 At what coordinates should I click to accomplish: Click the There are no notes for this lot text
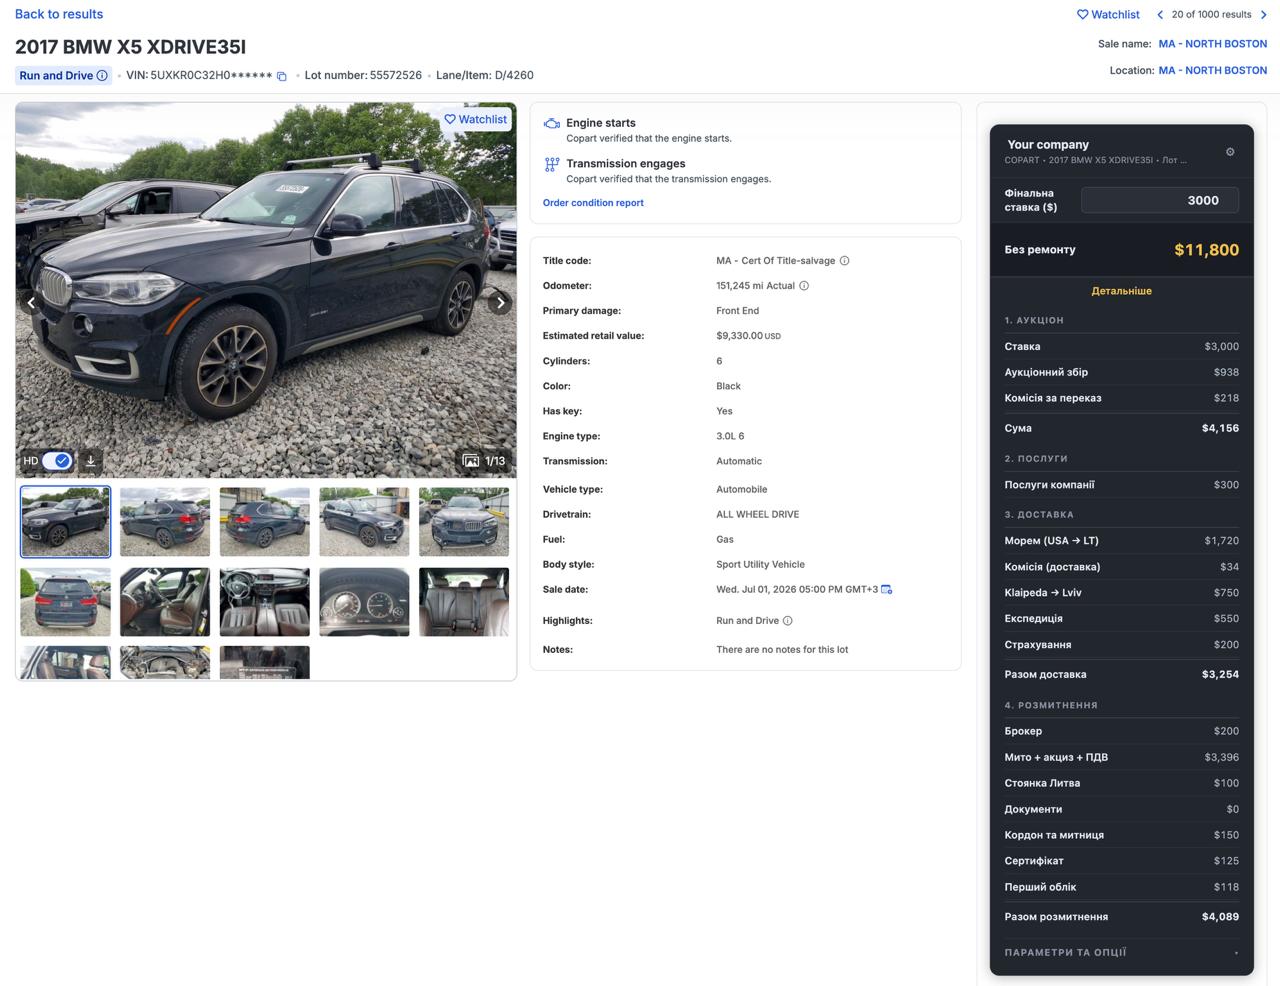pyautogui.click(x=782, y=650)
